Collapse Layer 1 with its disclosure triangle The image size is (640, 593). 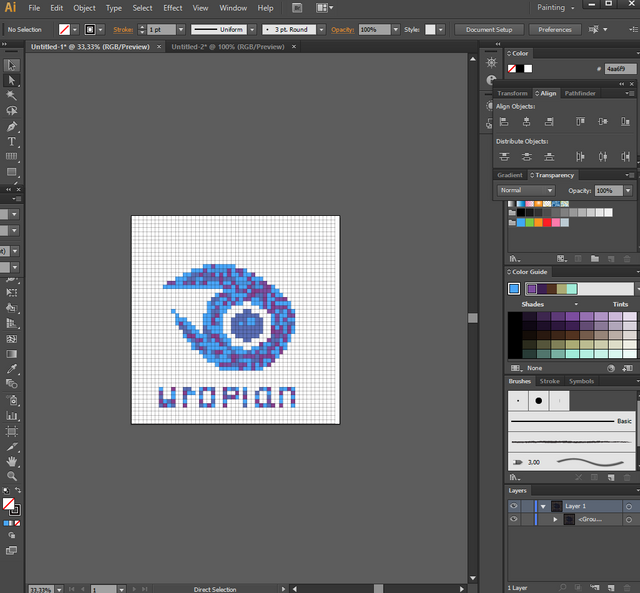543,506
